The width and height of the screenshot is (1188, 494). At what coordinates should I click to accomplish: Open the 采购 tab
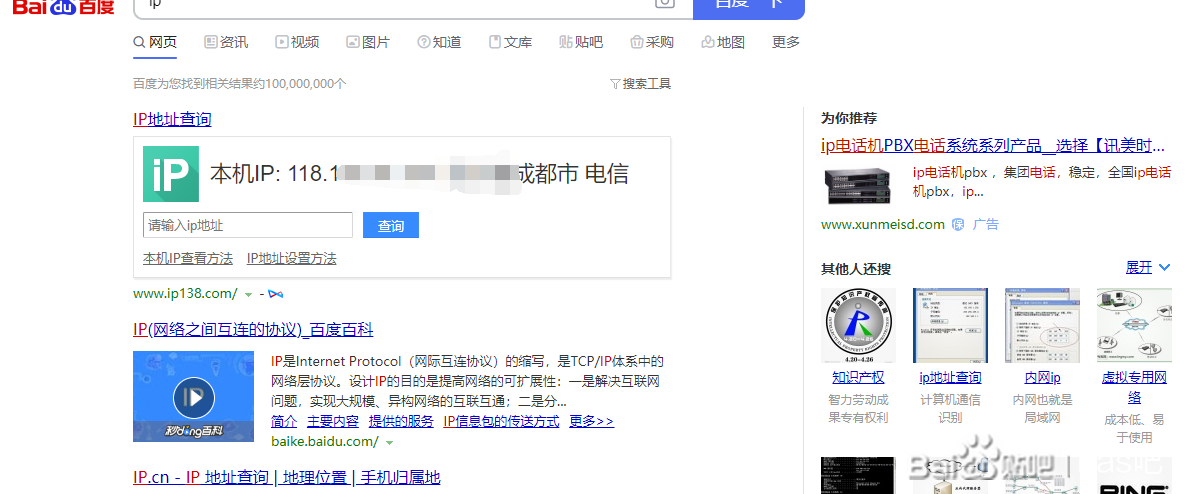[652, 42]
